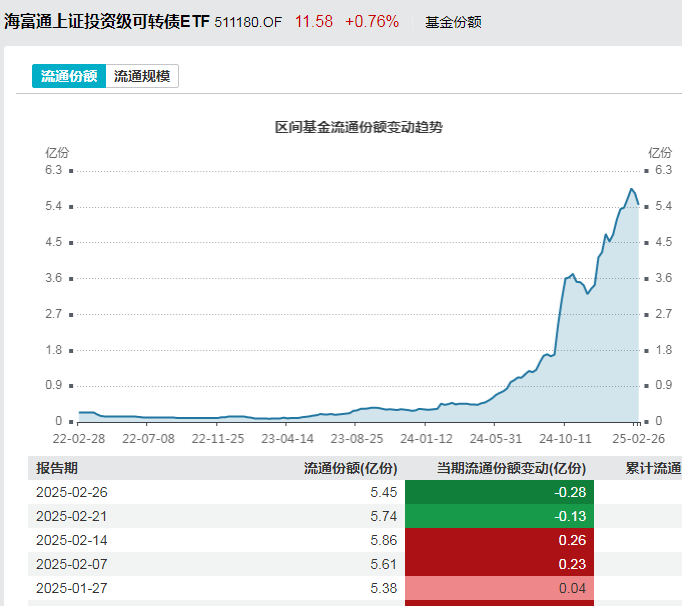
Task: Click the 23-04-14 x-axis date label
Action: (287, 439)
